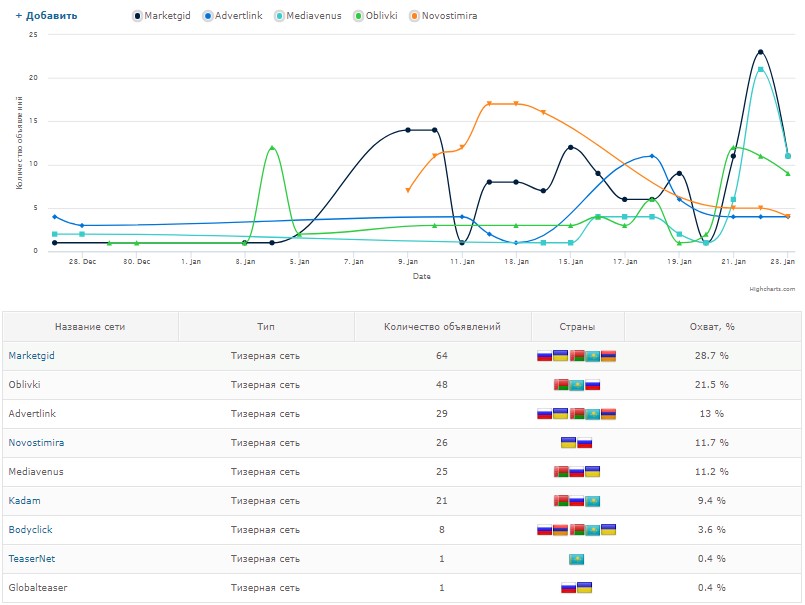Click the '13 %' coverage value
The width and height of the screenshot is (805, 605).
pos(712,413)
